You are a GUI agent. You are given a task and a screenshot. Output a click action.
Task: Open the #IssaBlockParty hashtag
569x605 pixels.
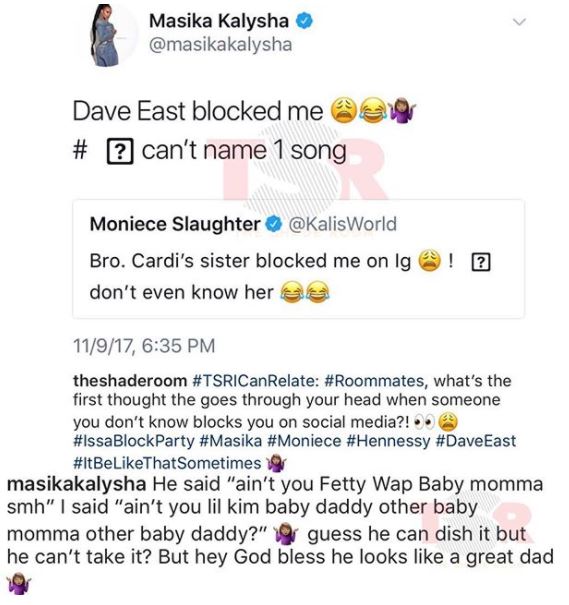pos(134,441)
